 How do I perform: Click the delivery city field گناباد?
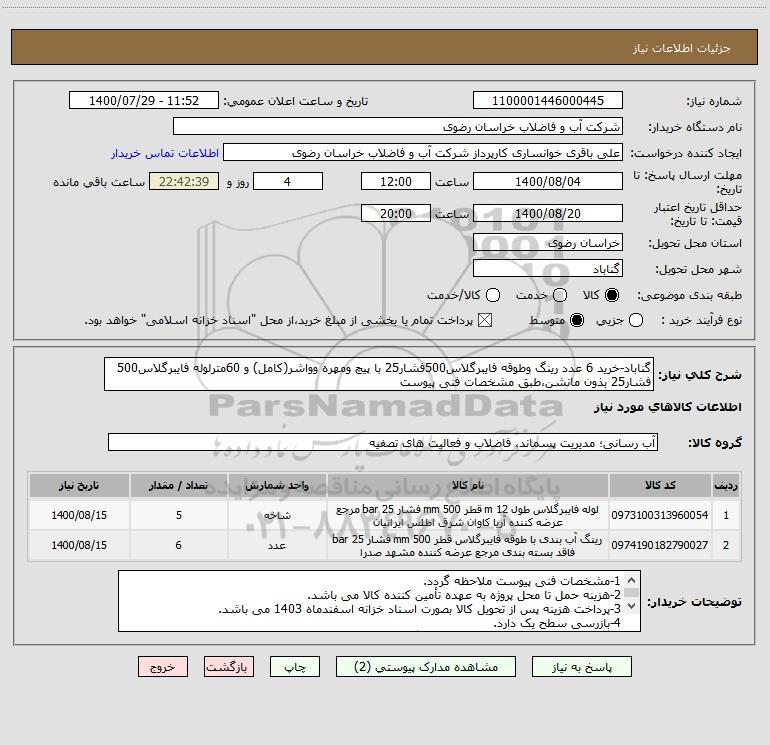pyautogui.click(x=548, y=269)
